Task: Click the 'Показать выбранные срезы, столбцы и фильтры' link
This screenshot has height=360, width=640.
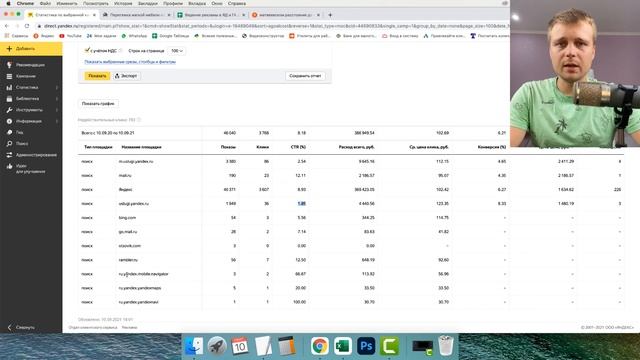Action: tap(130, 62)
